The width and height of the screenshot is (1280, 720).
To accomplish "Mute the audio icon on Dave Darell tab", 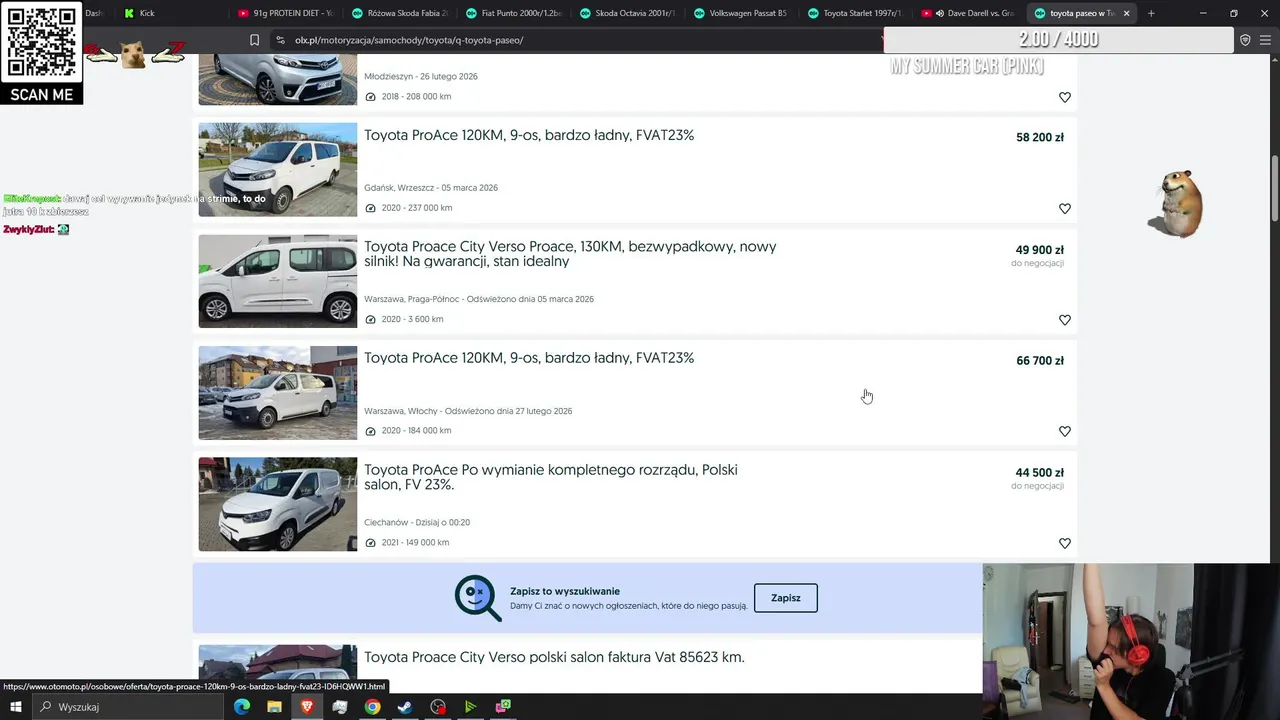I will pos(940,13).
